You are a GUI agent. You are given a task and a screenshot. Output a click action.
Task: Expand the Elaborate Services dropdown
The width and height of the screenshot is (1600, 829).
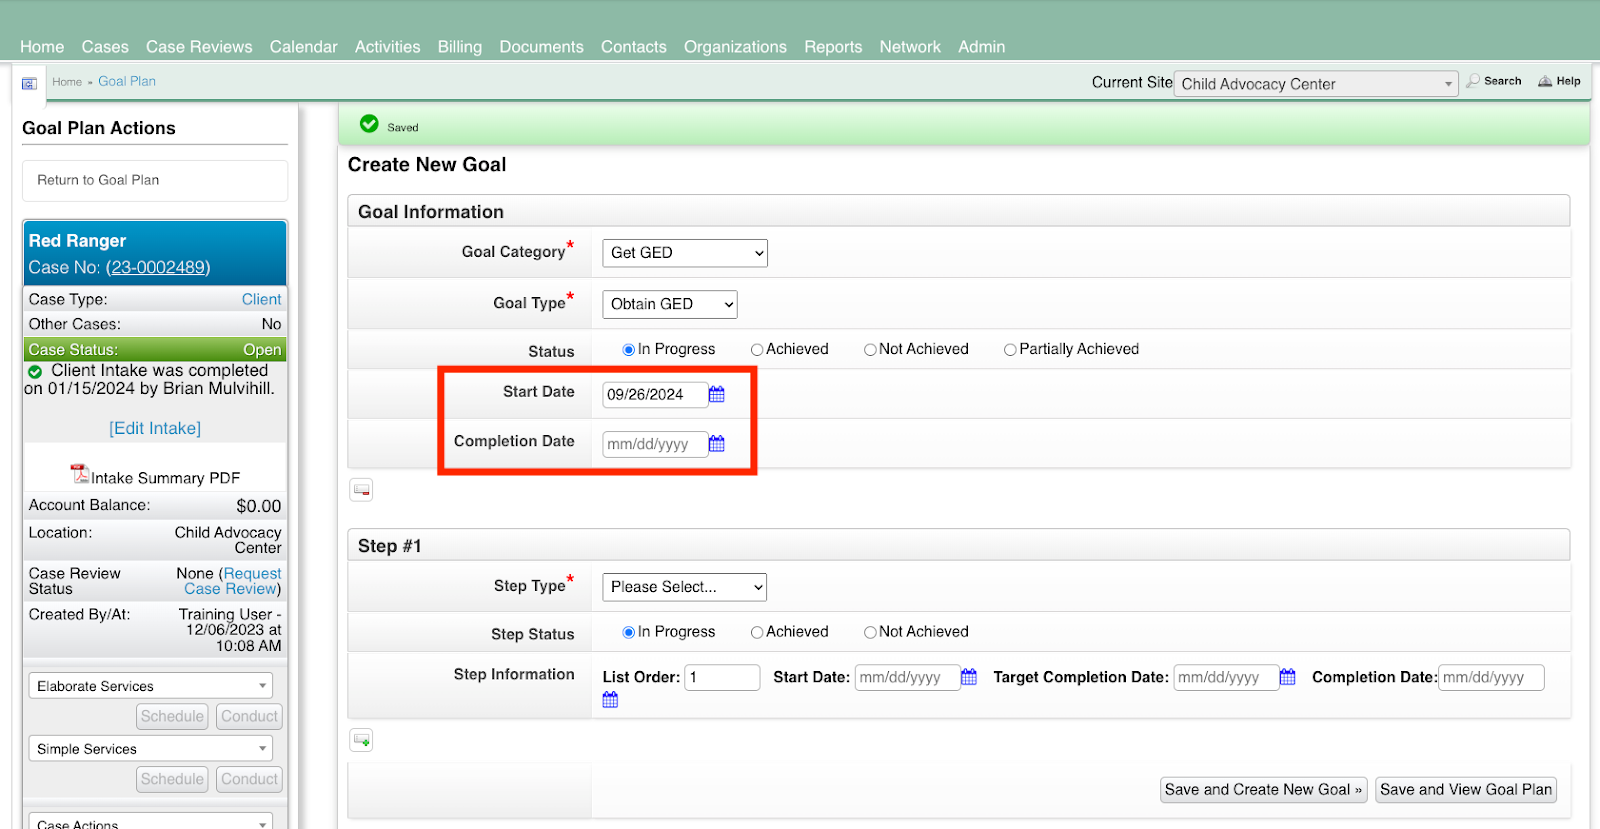(151, 686)
